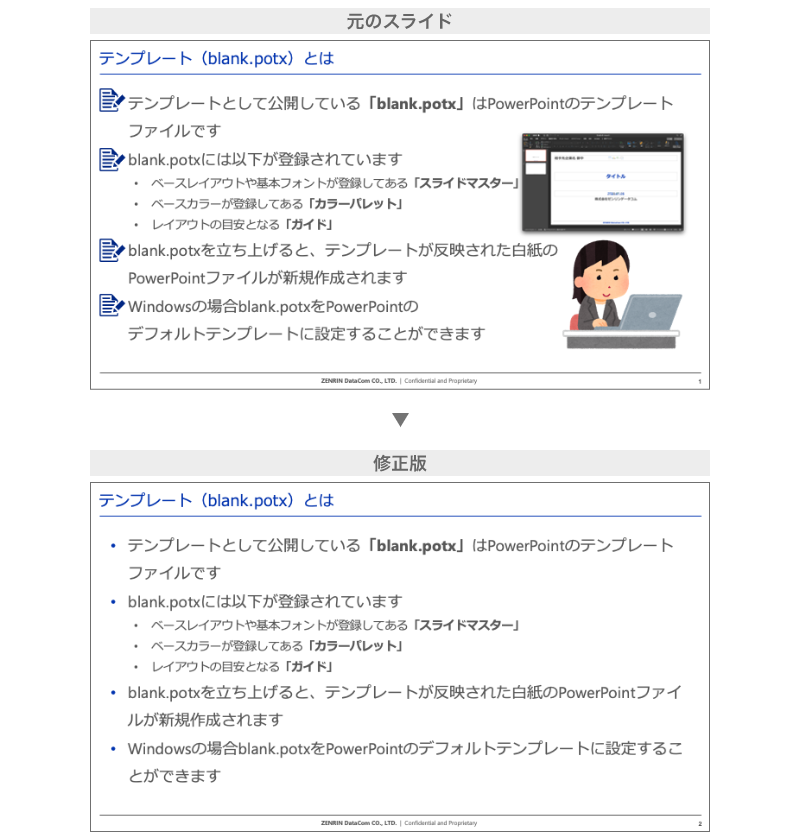Click the memo icon beside 'blank.potxを立ち上げると' in original slide
The image size is (800, 840).
click(111, 250)
